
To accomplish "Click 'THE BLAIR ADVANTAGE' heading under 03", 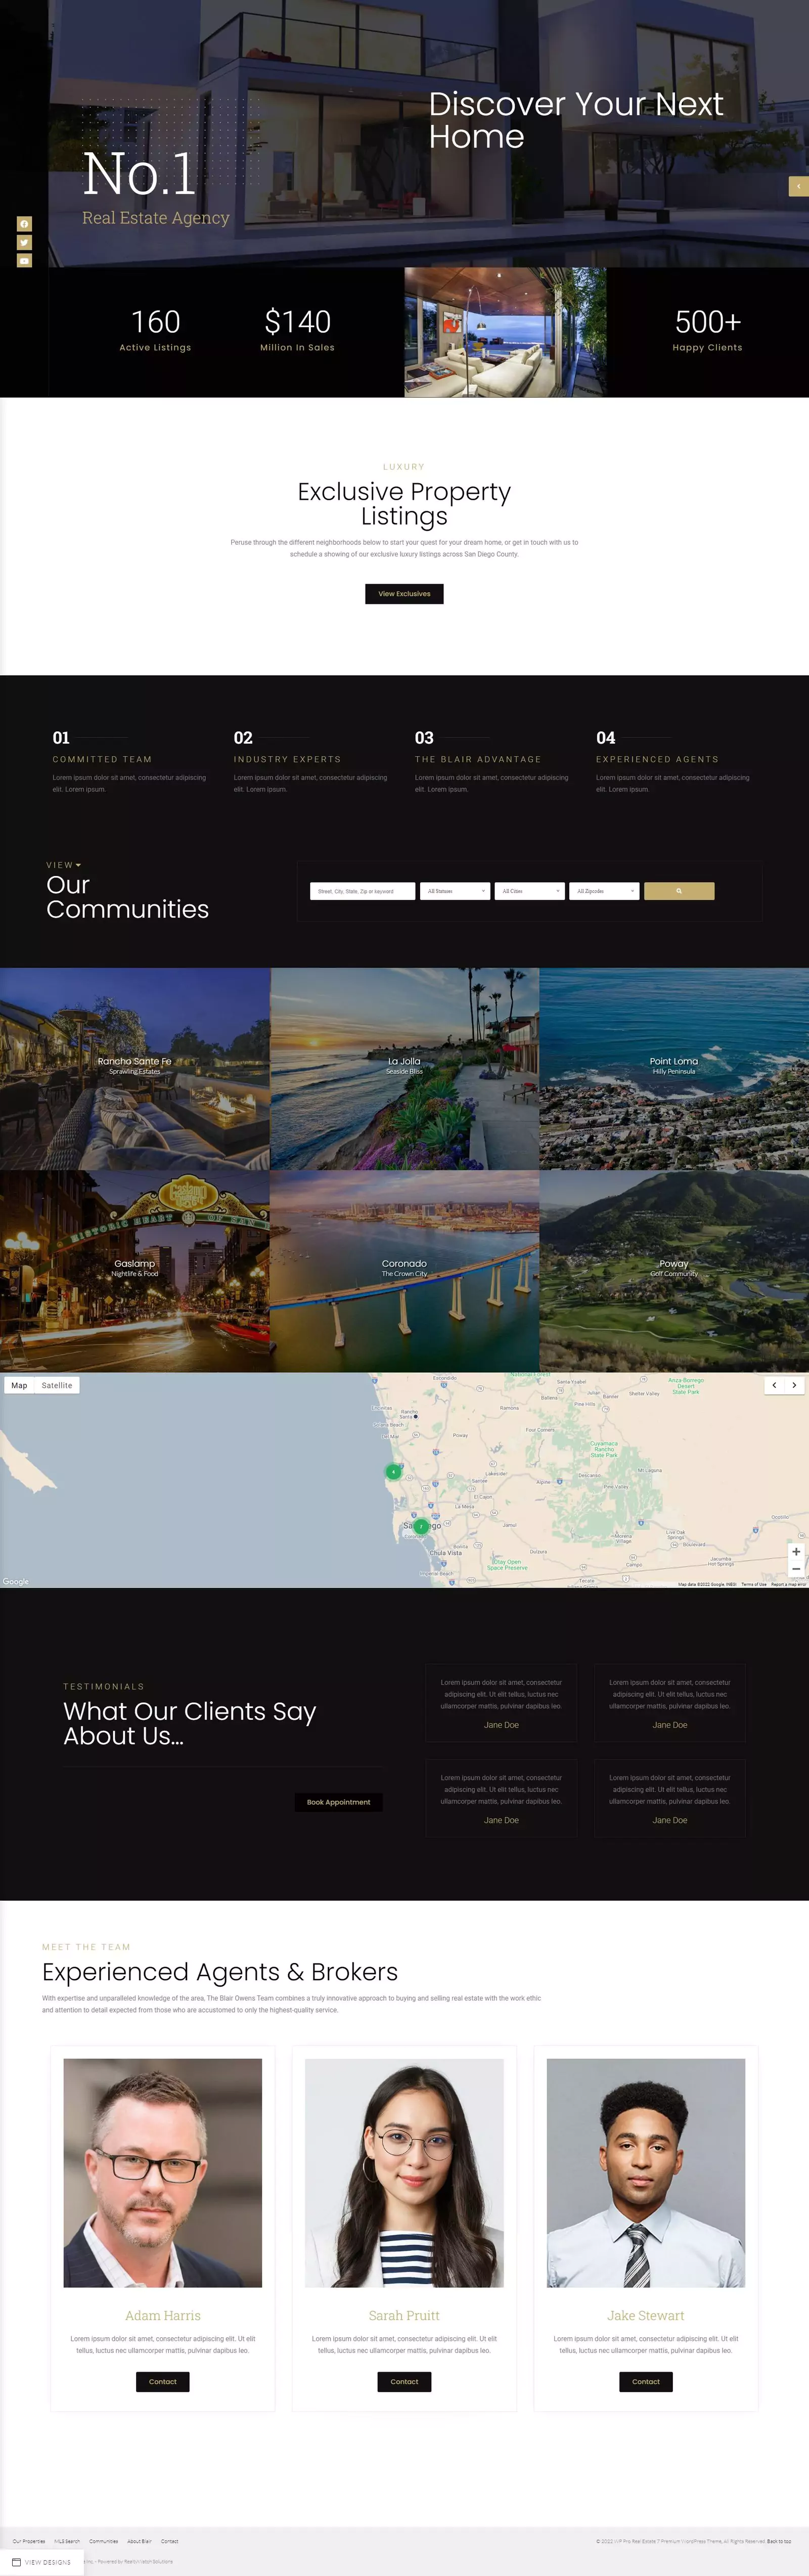I will coord(478,759).
